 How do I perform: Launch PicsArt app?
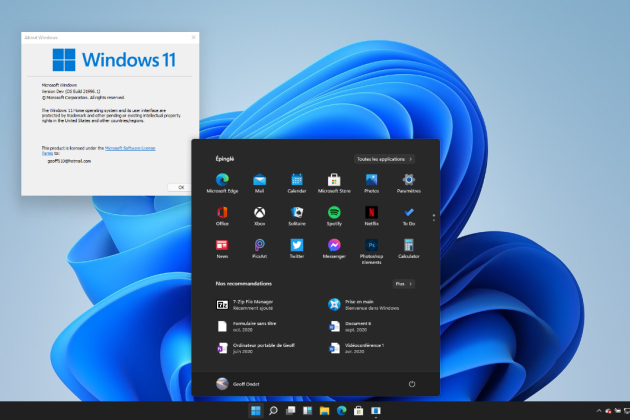point(260,248)
